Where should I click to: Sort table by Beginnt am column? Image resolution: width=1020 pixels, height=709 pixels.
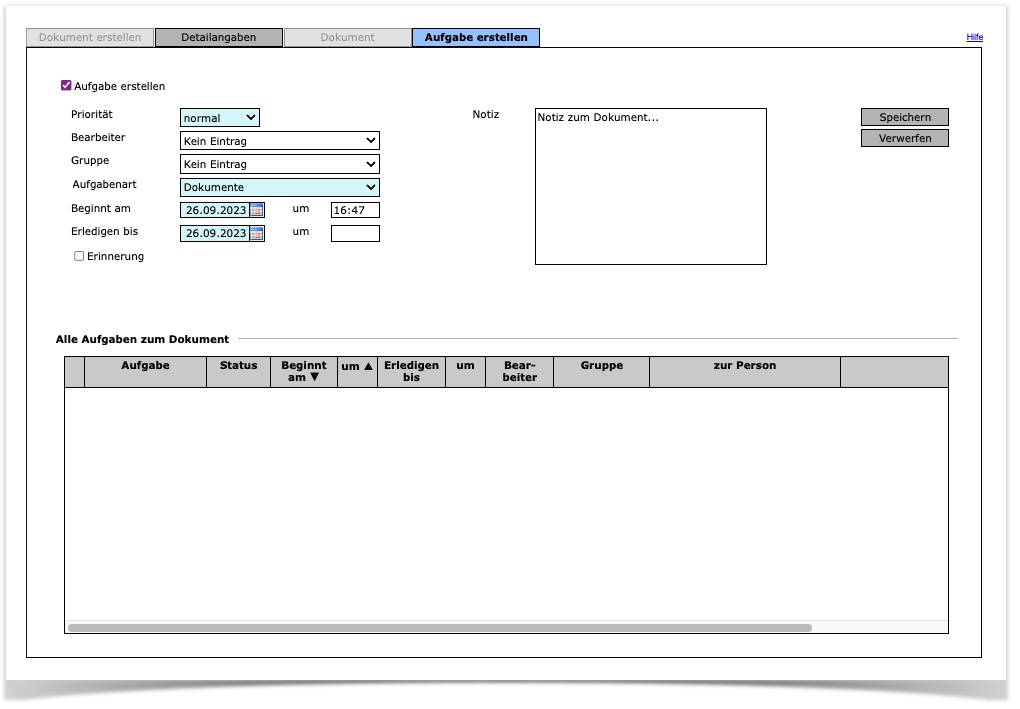304,371
